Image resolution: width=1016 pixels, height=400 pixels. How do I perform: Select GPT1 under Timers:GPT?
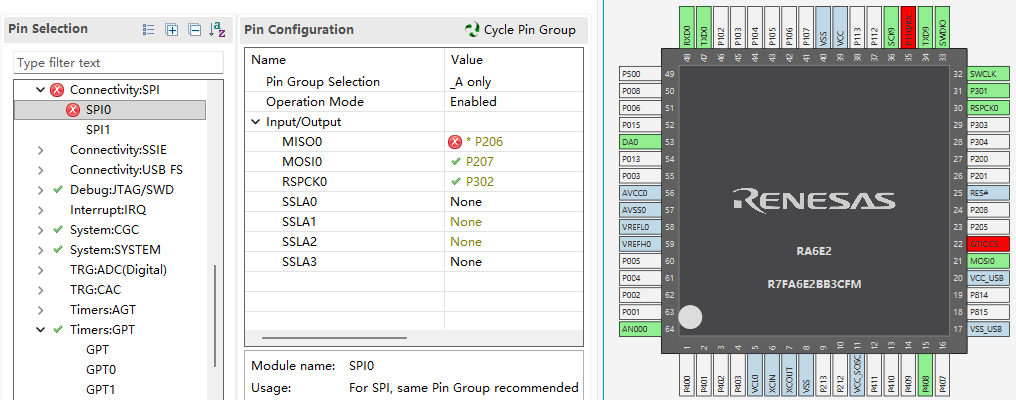(101, 390)
